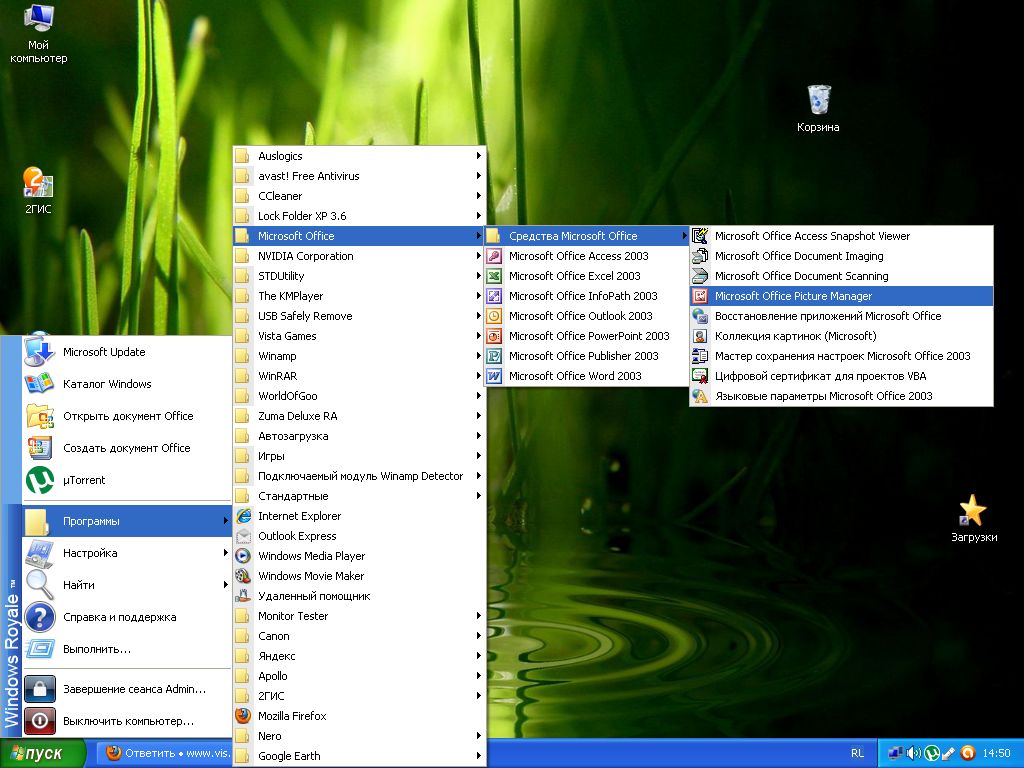This screenshot has width=1024, height=768.
Task: Launch the 2ГИС desktop shortcut icon
Action: pyautogui.click(x=38, y=183)
